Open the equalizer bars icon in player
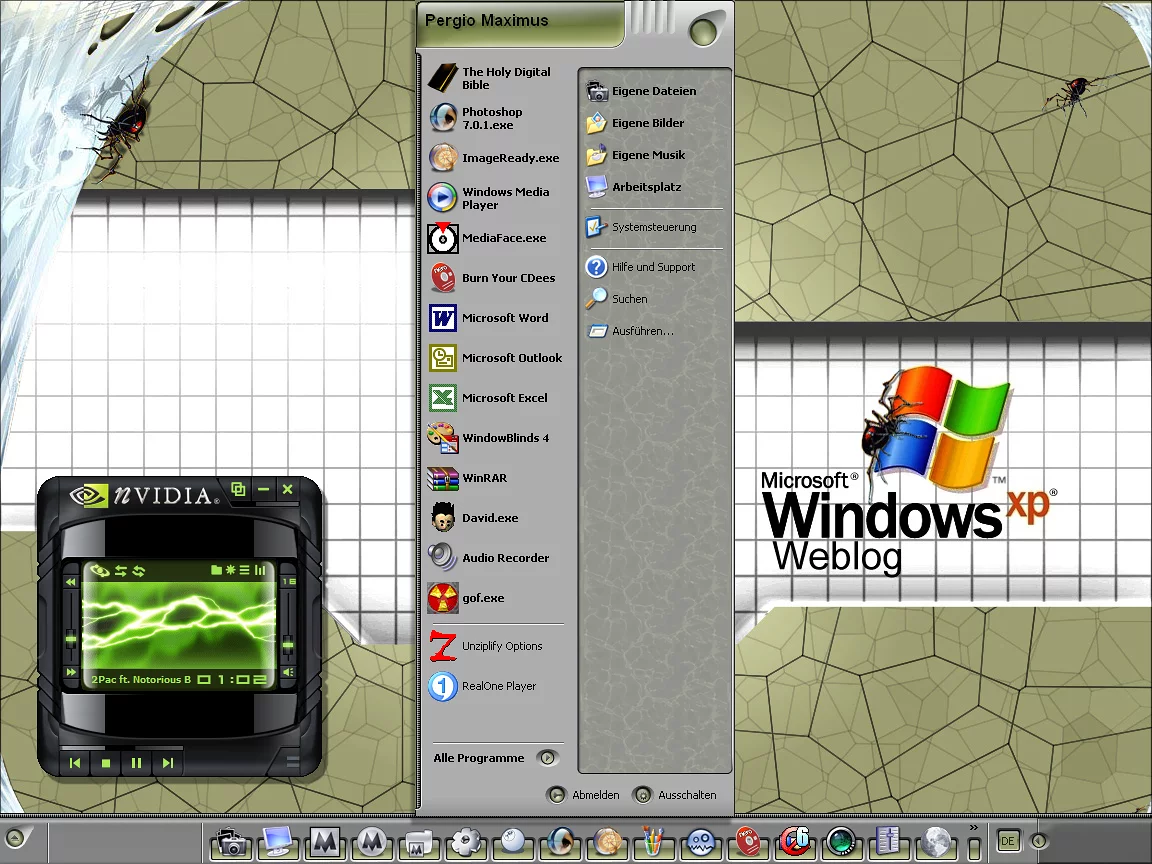The height and width of the screenshot is (864, 1152). click(x=260, y=570)
